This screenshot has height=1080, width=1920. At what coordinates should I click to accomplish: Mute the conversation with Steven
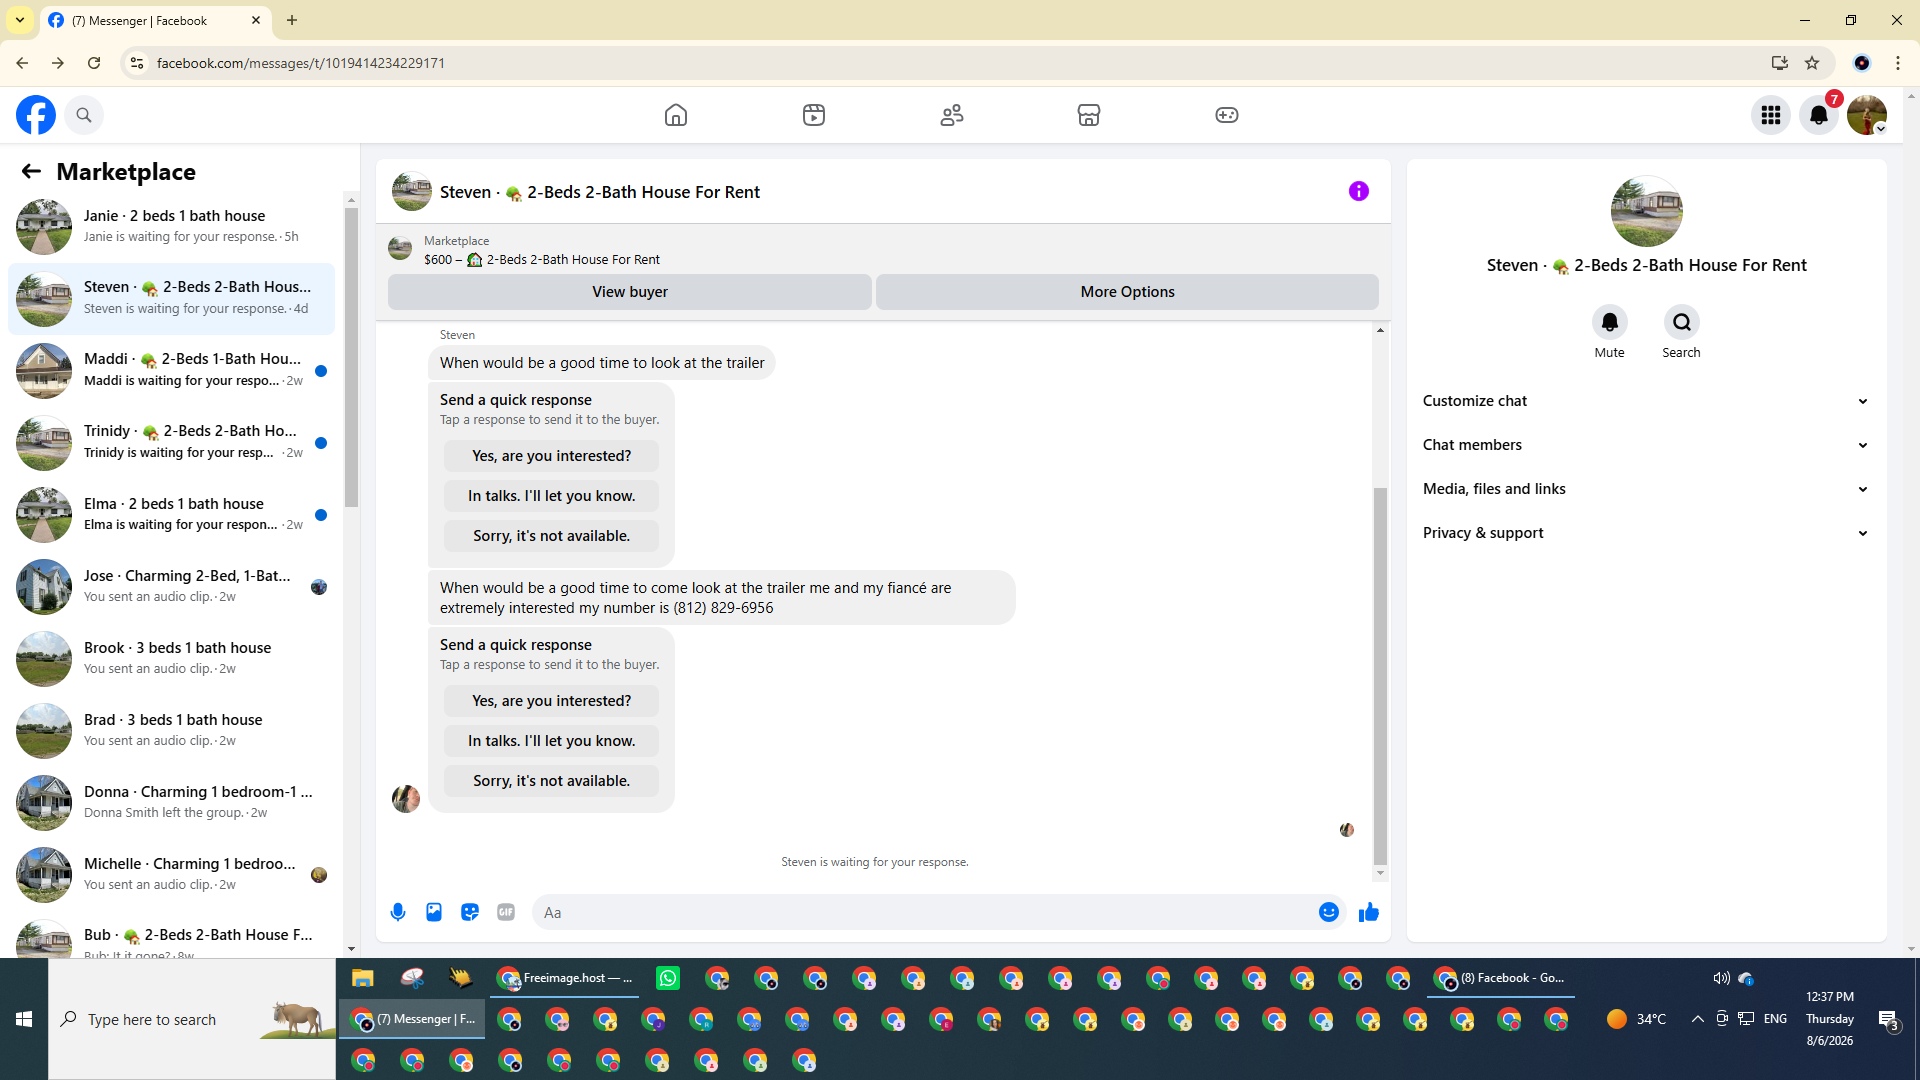click(x=1610, y=322)
